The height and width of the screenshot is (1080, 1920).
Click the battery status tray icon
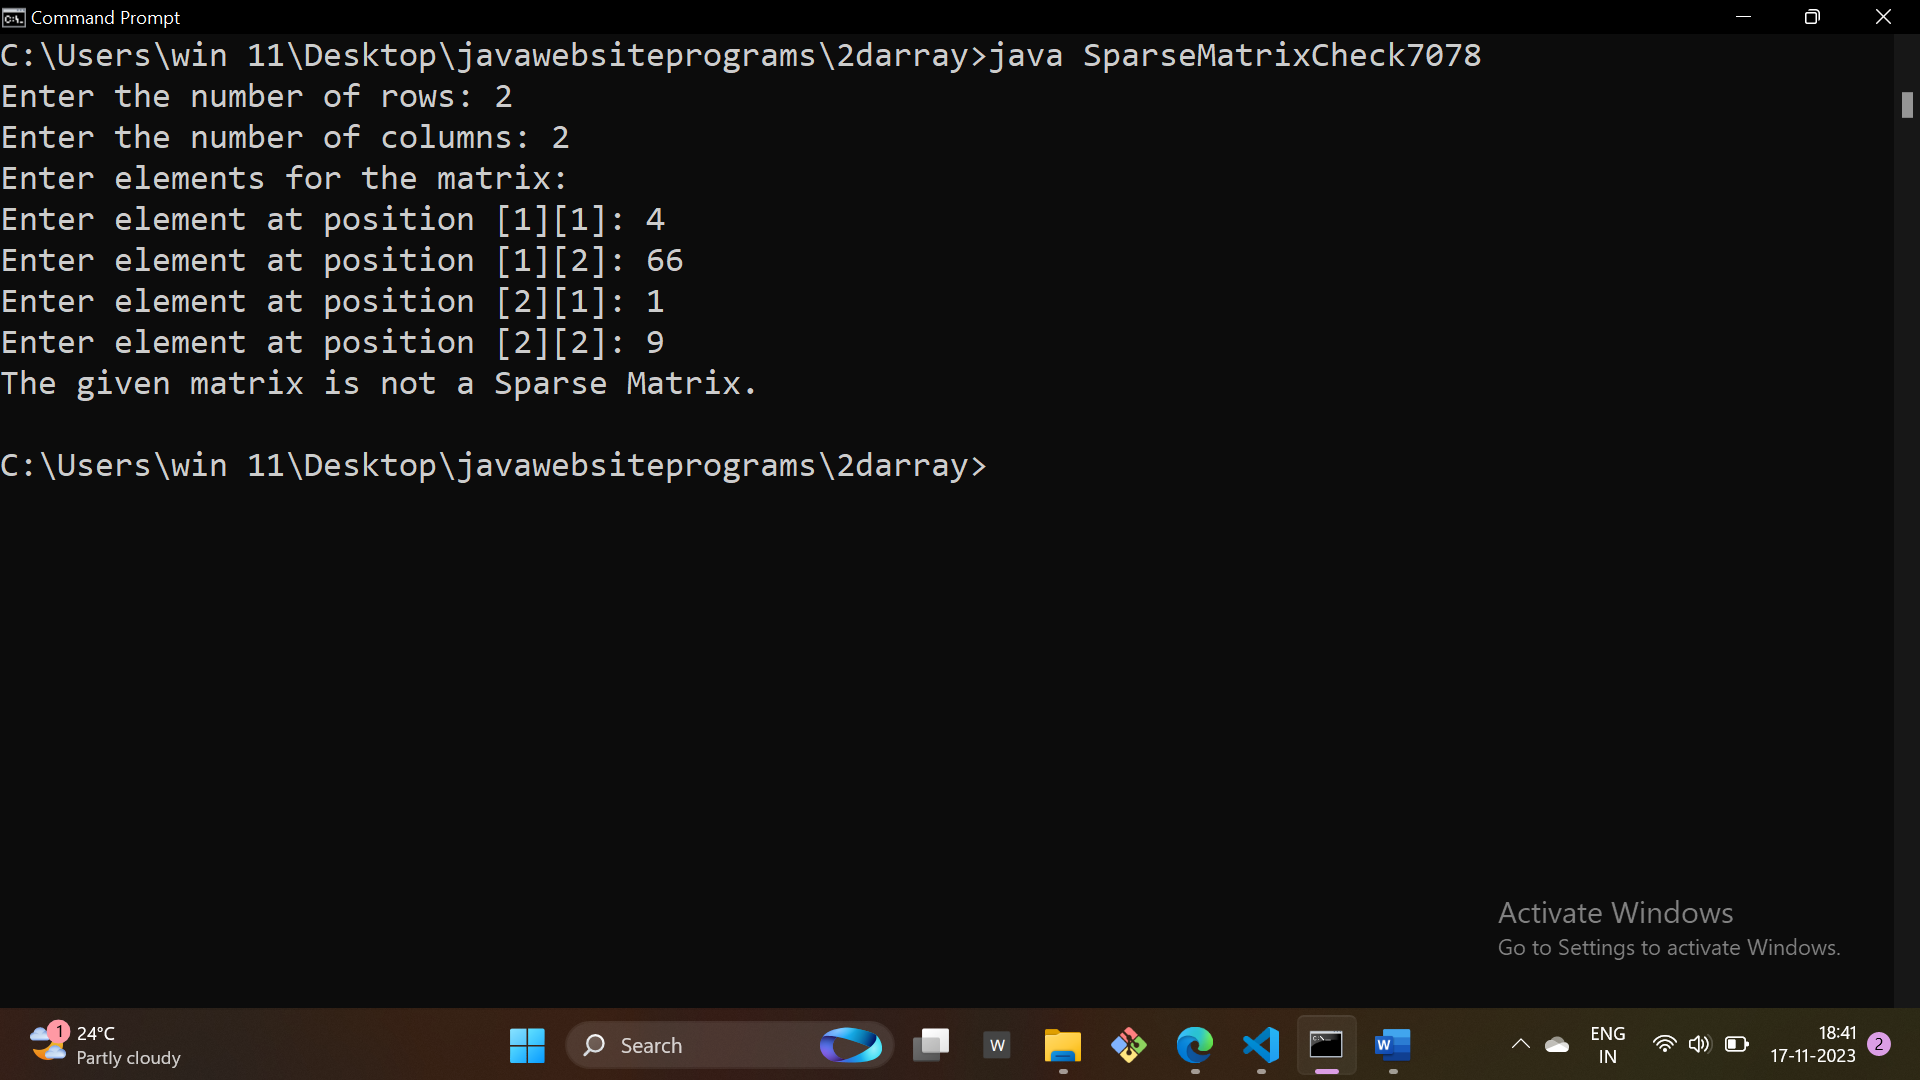(1736, 1044)
